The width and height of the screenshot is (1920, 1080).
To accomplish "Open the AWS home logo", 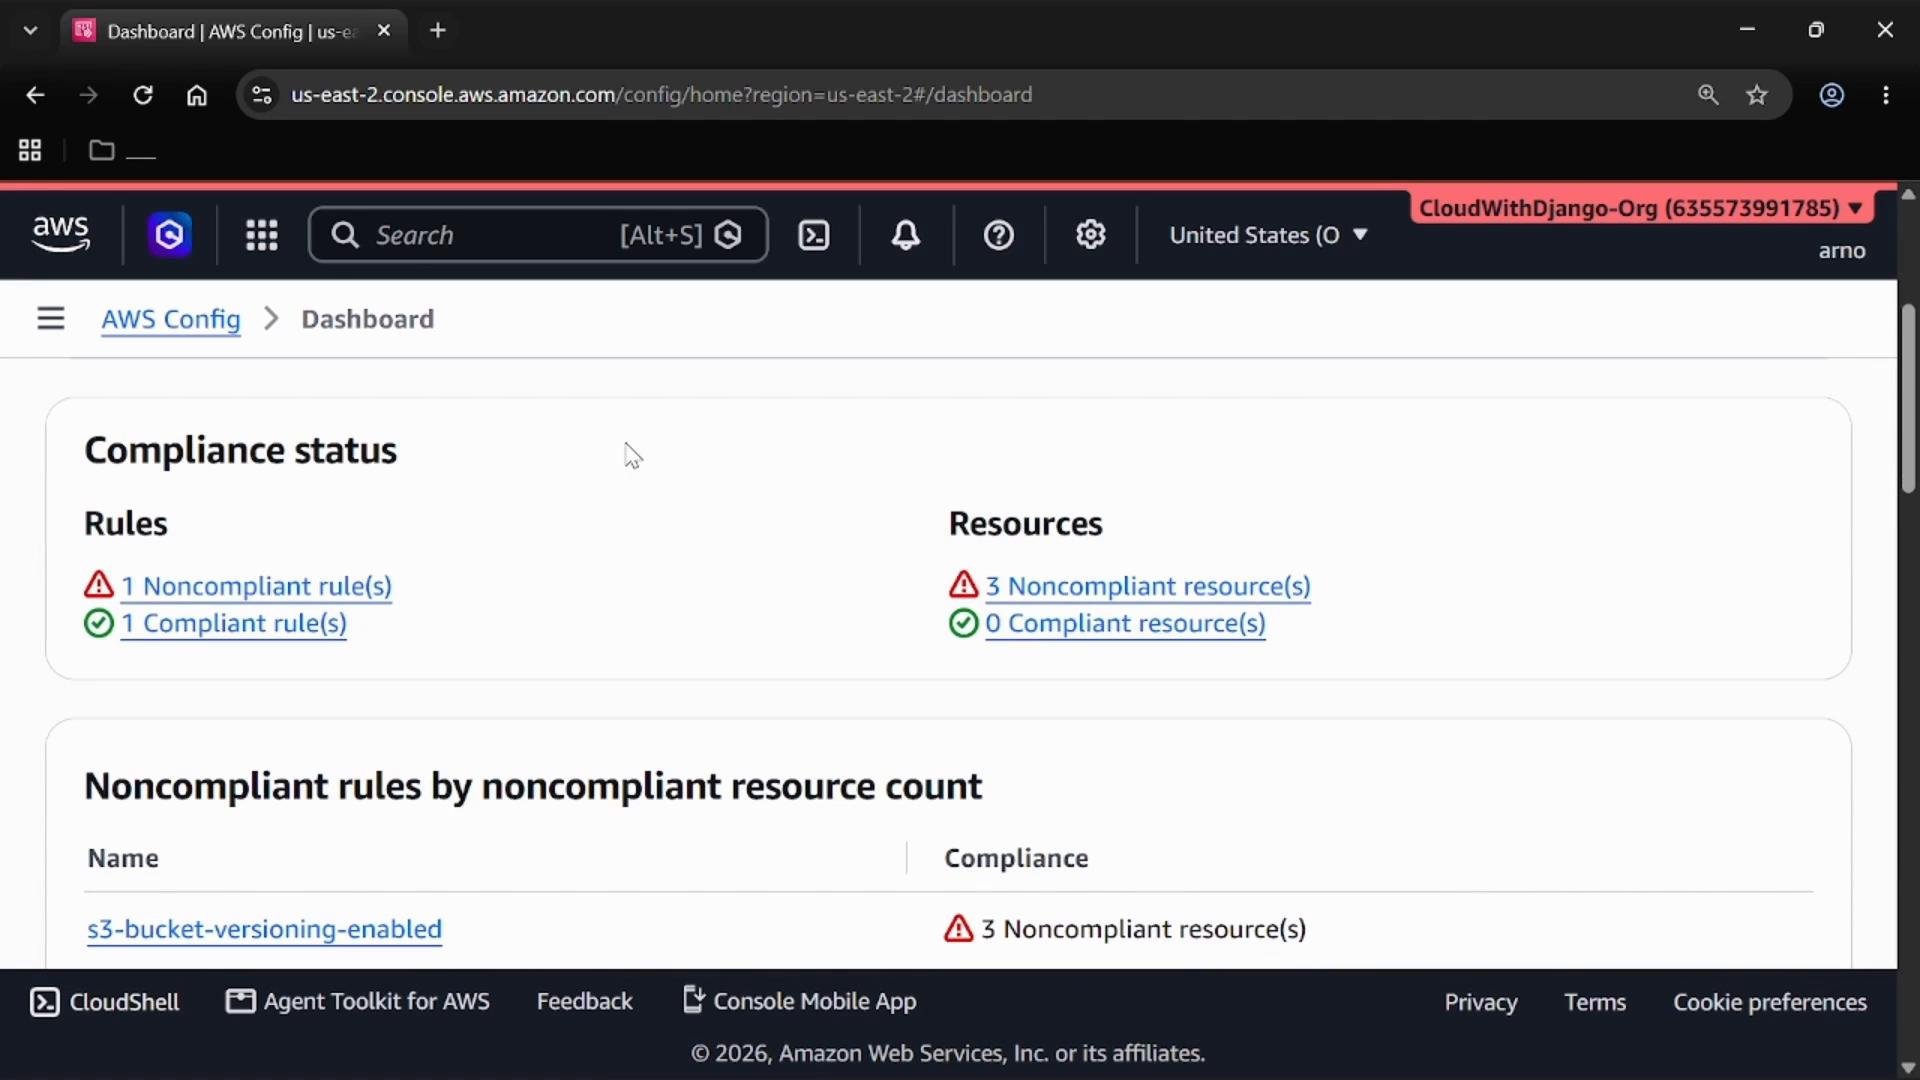I will click(x=60, y=234).
